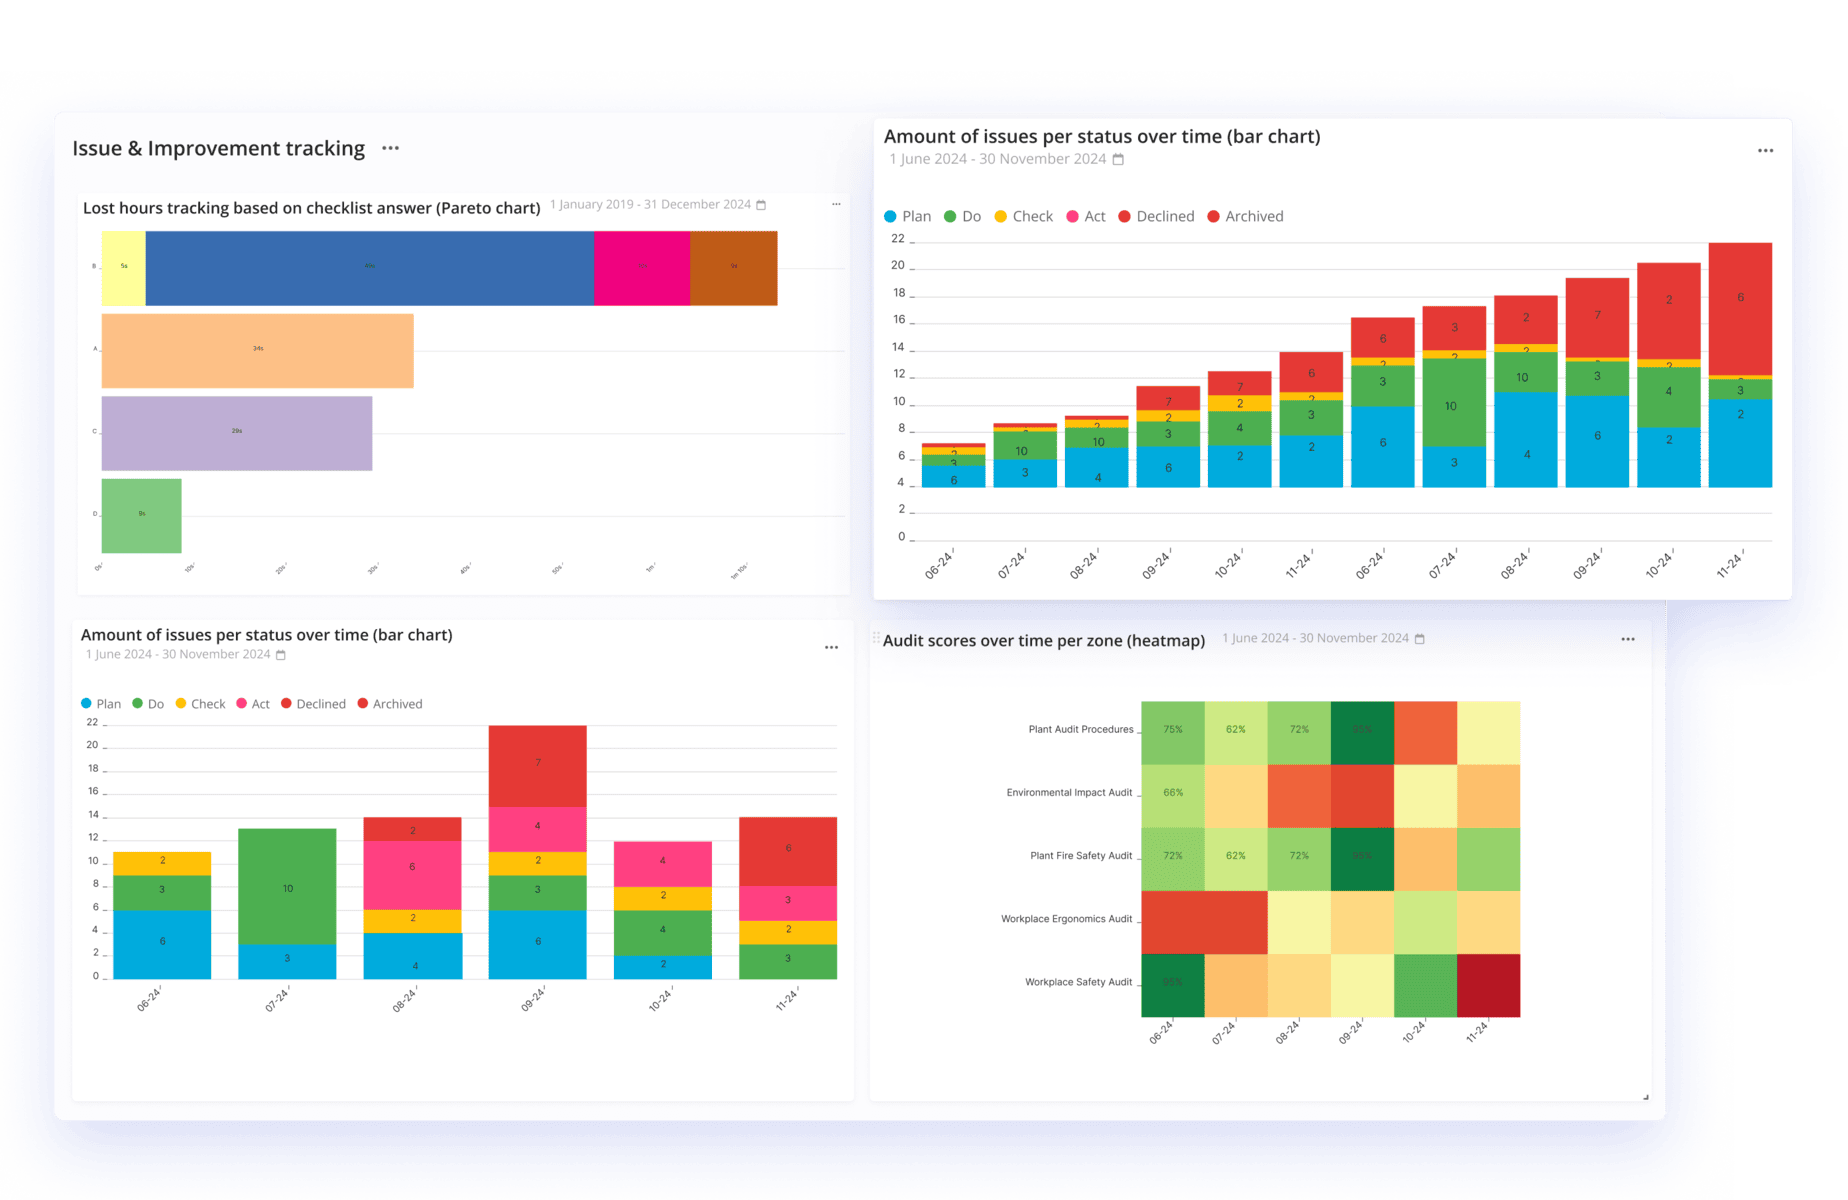
Task: Click the resize handle at the heatmap widget's corner
Action: click(x=1645, y=1097)
